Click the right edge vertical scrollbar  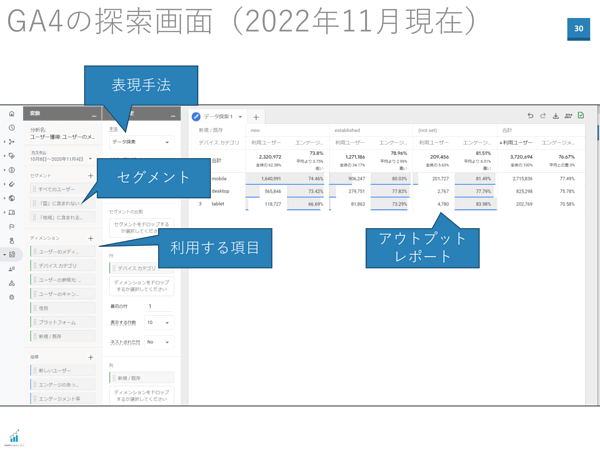[598, 132]
